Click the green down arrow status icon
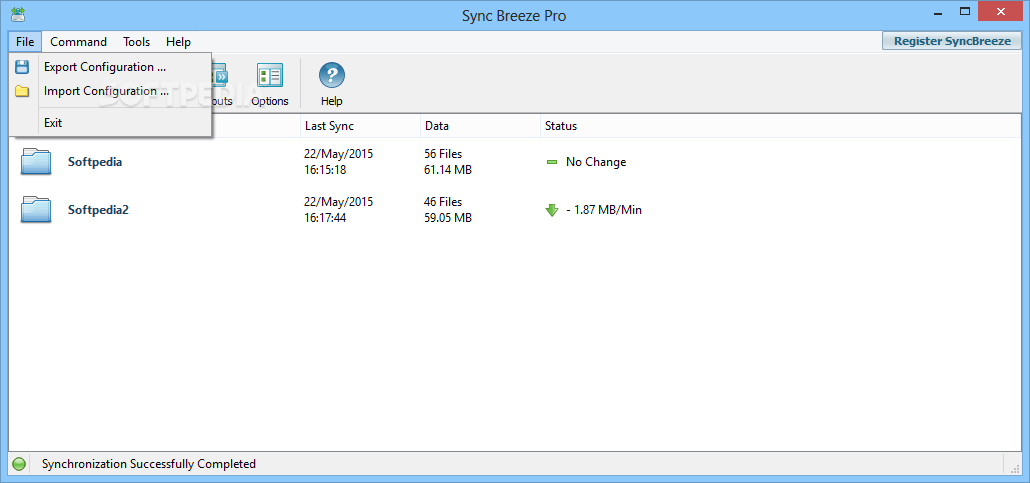The height and width of the screenshot is (483, 1030). 552,210
